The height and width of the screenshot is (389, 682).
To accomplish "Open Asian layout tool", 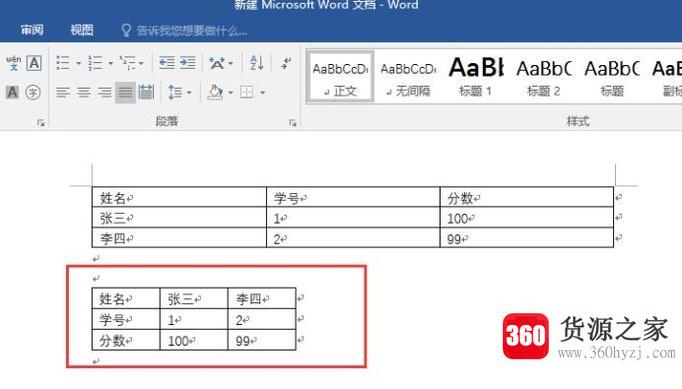I will point(217,64).
